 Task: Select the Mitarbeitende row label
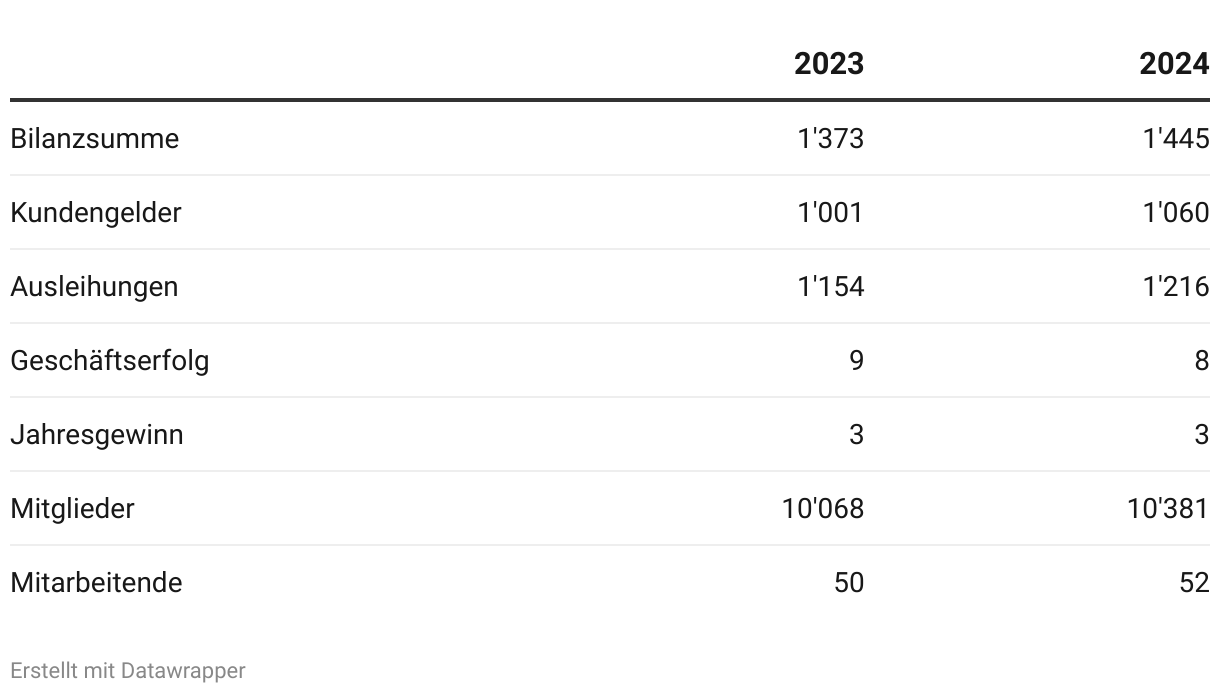pos(96,583)
